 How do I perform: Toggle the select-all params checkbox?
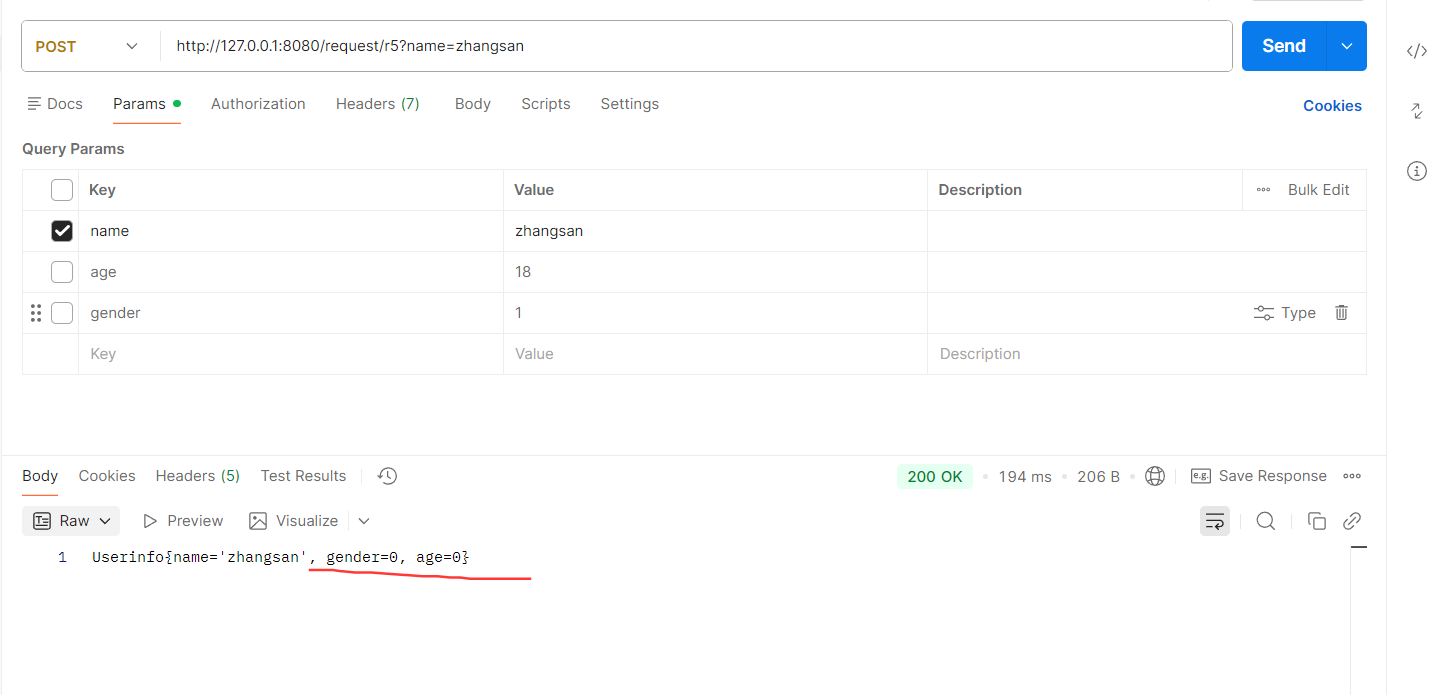[x=62, y=190]
